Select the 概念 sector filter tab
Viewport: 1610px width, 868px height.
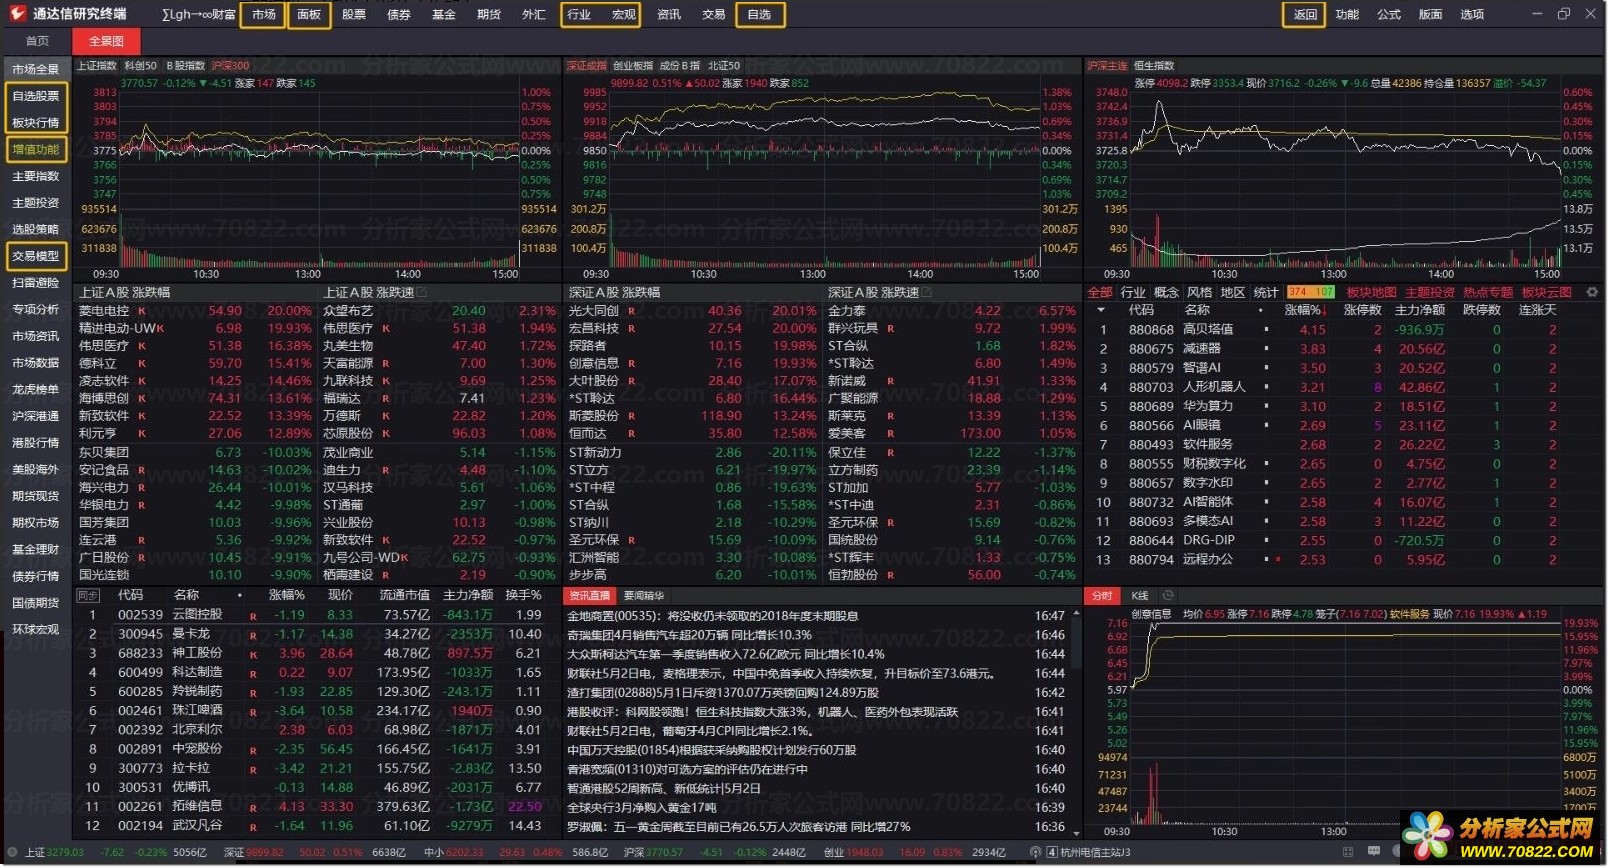click(1166, 292)
